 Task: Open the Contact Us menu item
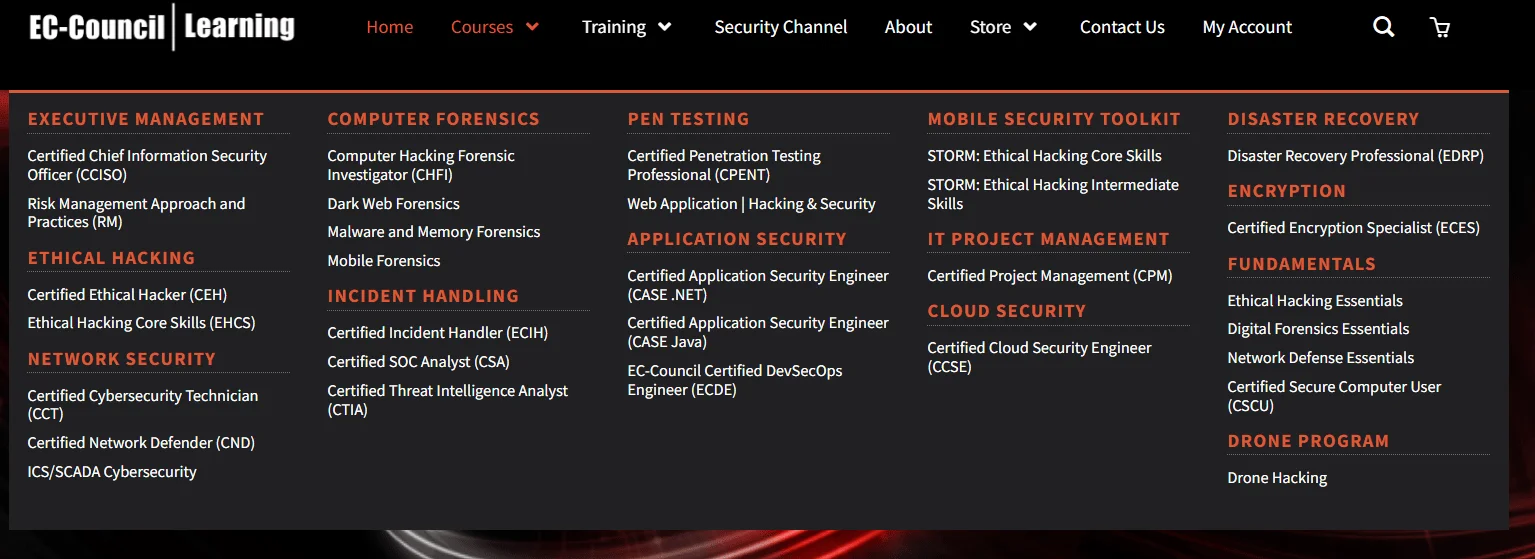tap(1122, 27)
